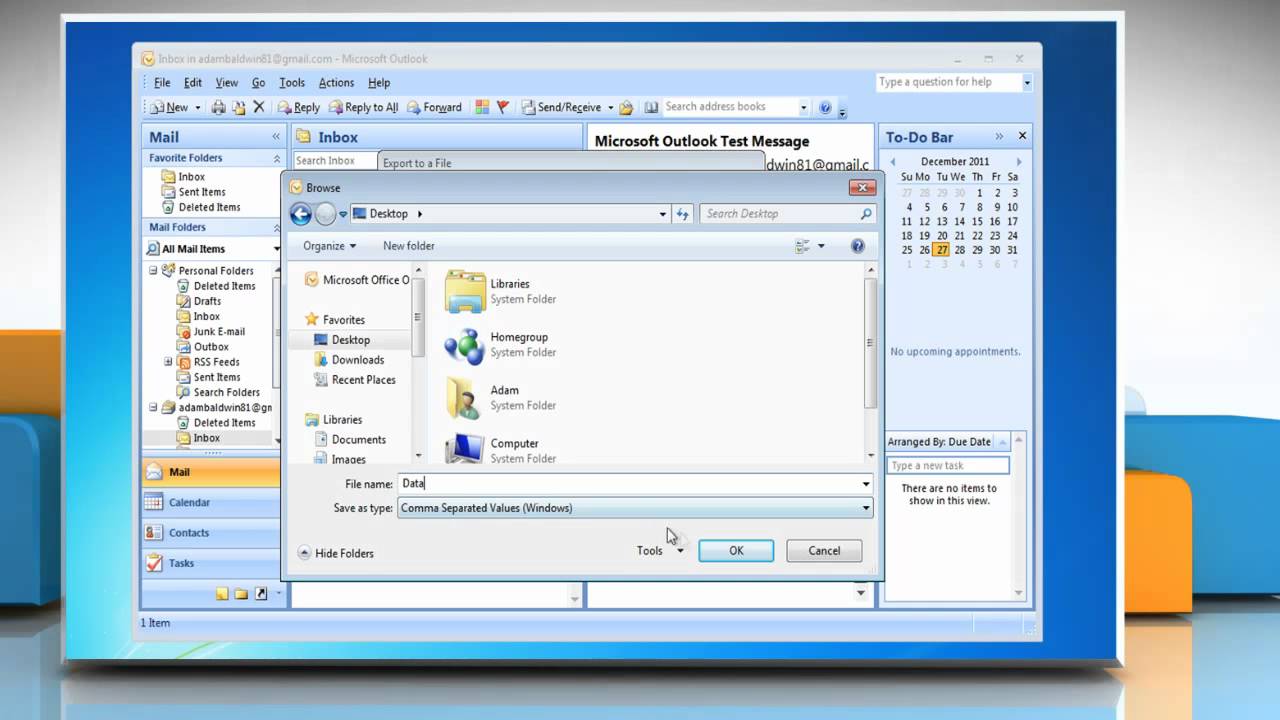Viewport: 1280px width, 720px height.
Task: Open the Go menu
Action: click(259, 83)
